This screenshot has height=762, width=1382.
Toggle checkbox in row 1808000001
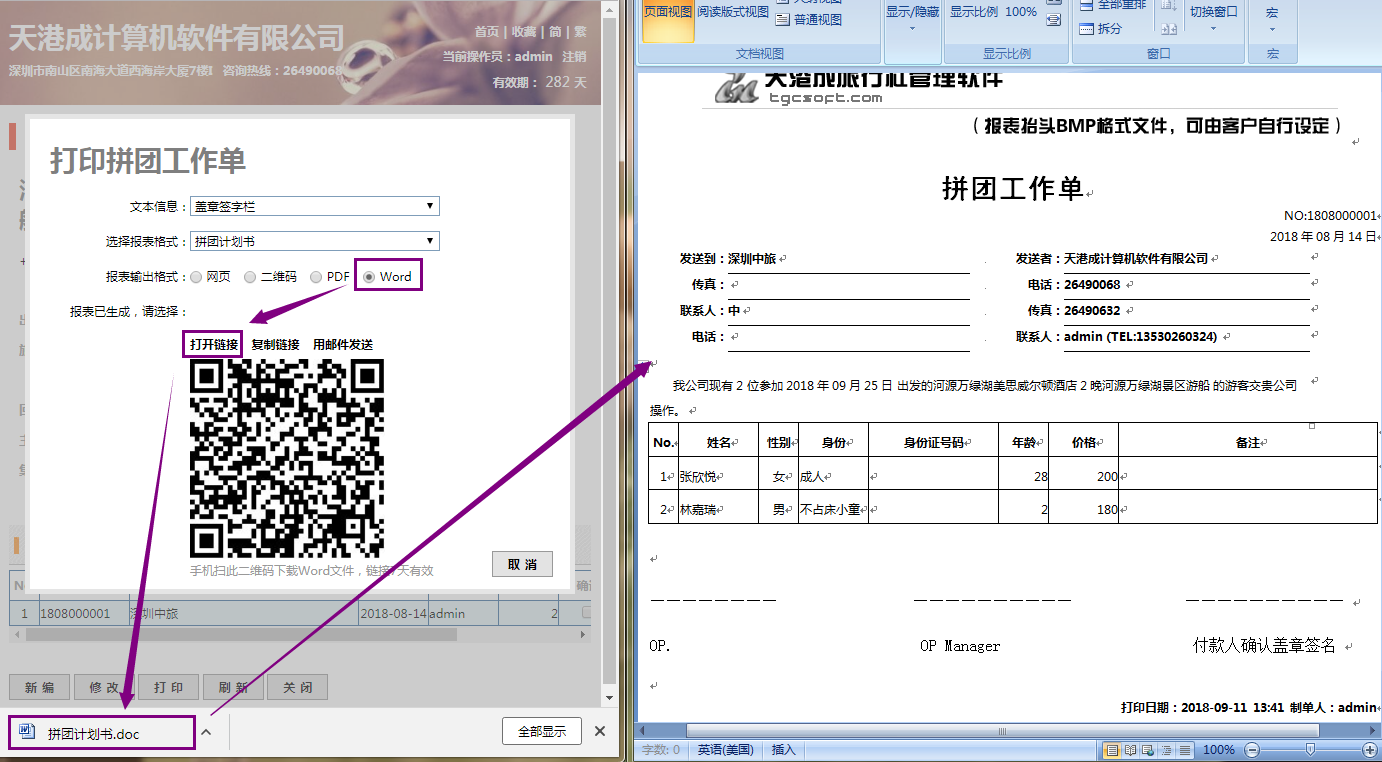click(x=587, y=613)
